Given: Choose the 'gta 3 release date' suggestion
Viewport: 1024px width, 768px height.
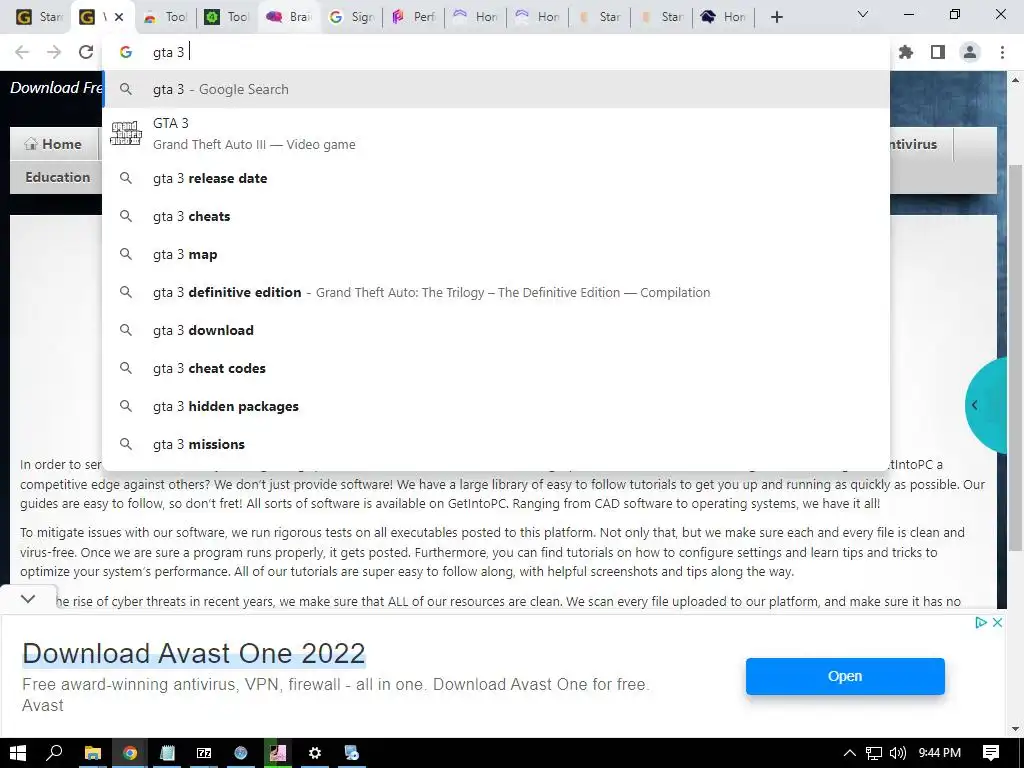Looking at the screenshot, I should click(x=496, y=178).
